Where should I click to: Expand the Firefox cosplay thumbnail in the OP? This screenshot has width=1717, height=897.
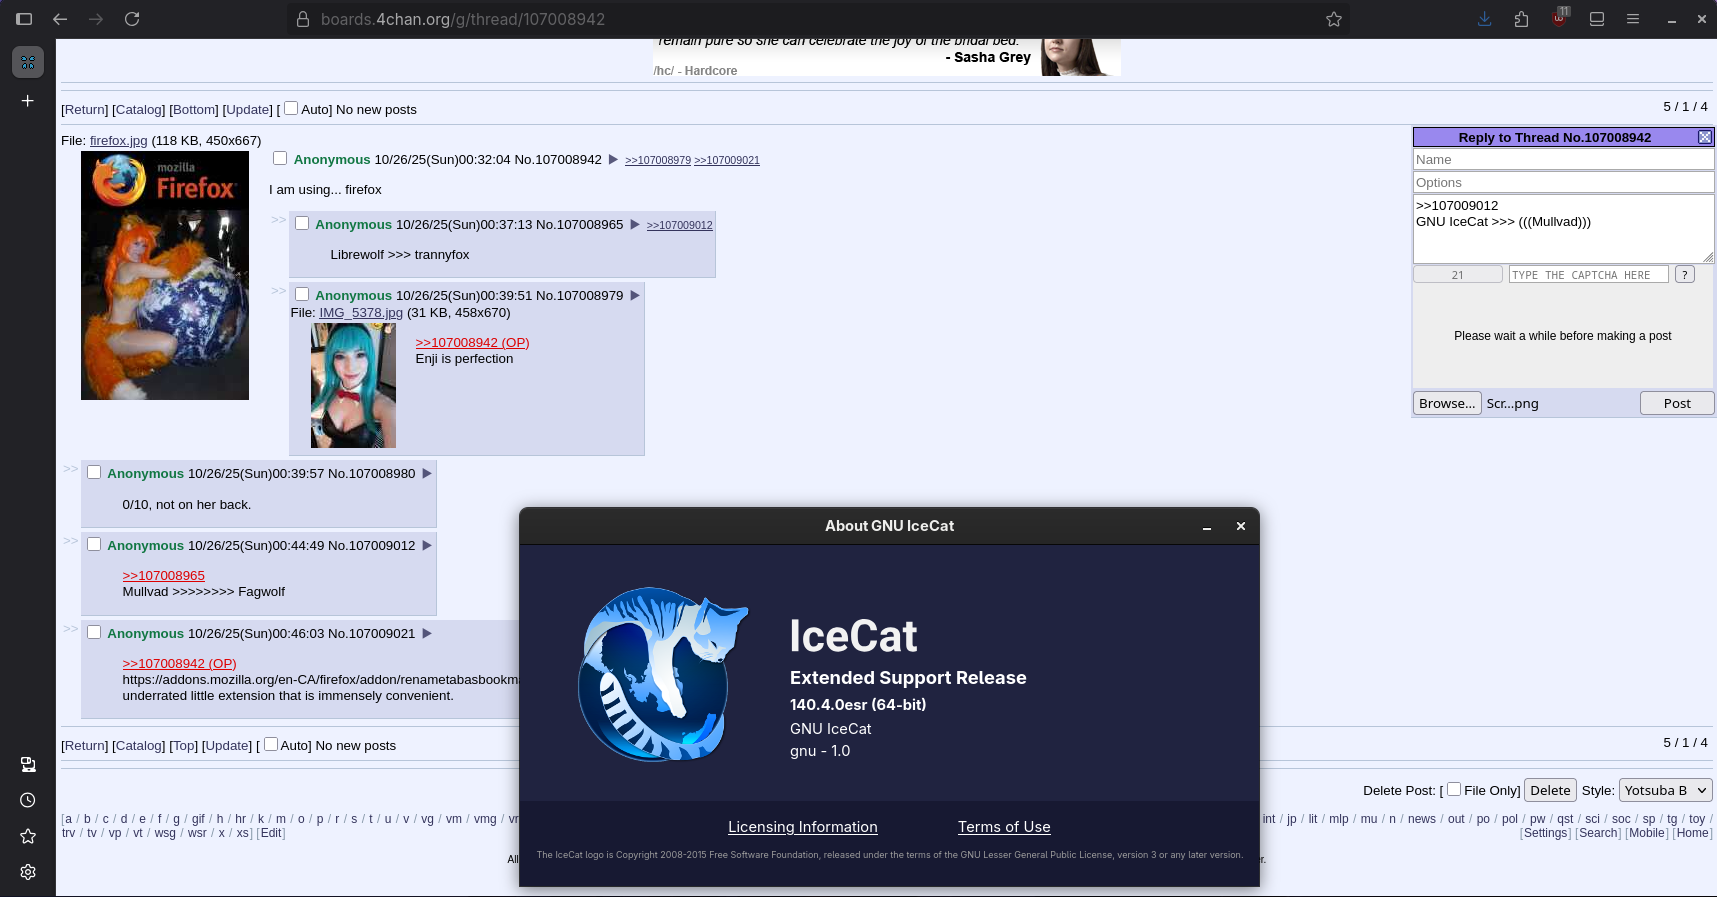[x=165, y=275]
